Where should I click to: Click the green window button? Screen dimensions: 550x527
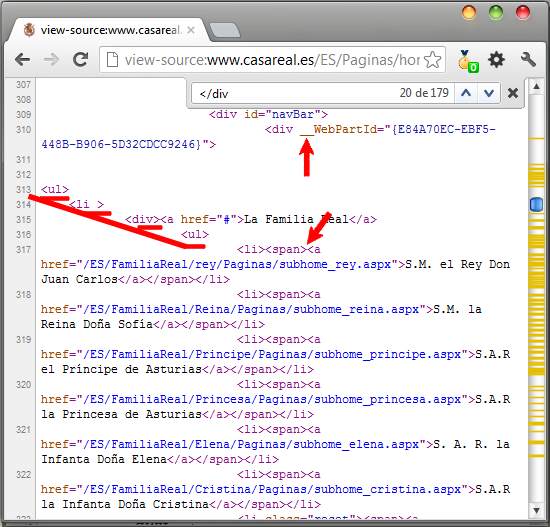496,13
